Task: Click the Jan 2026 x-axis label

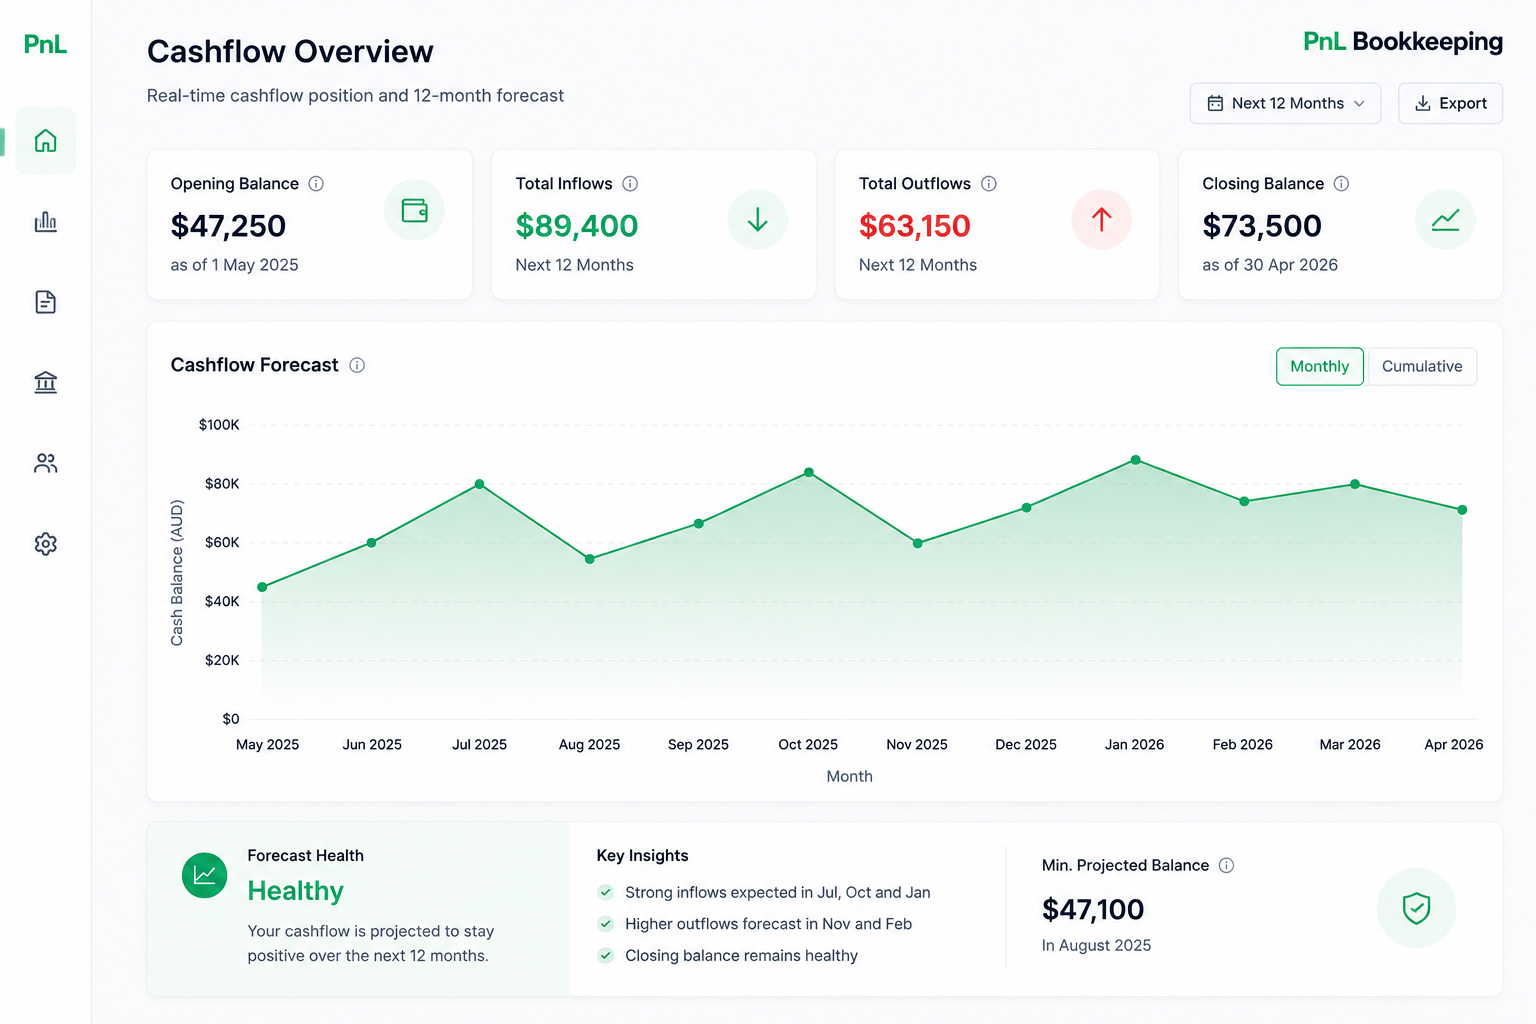Action: (1134, 745)
